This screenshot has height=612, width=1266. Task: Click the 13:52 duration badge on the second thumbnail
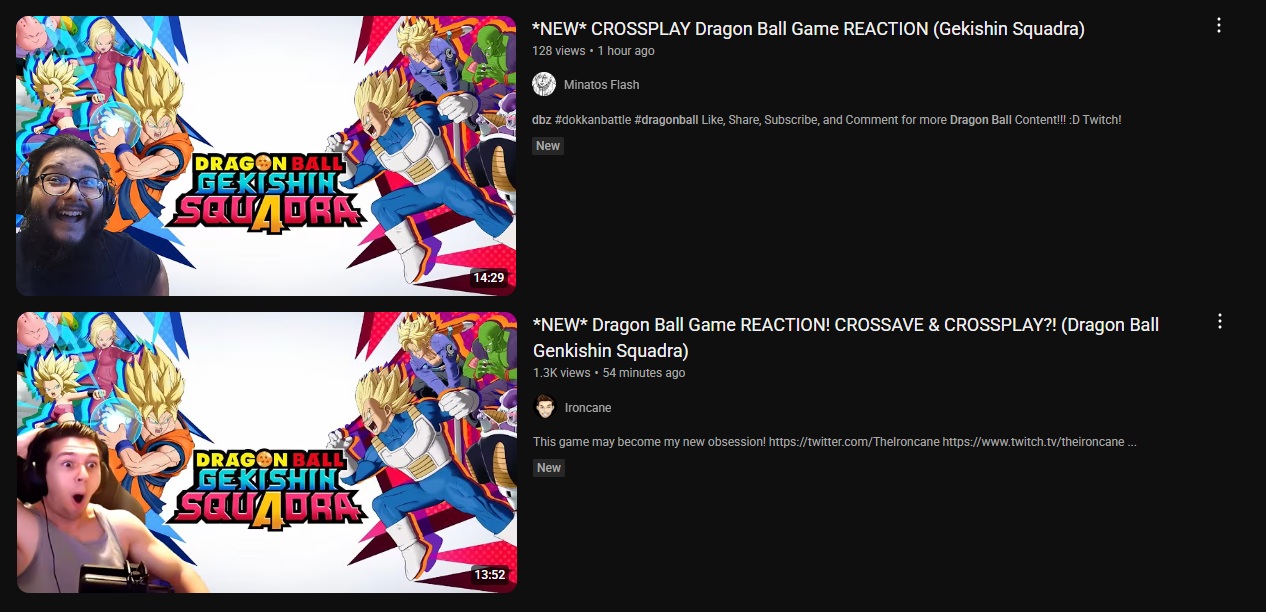(489, 575)
